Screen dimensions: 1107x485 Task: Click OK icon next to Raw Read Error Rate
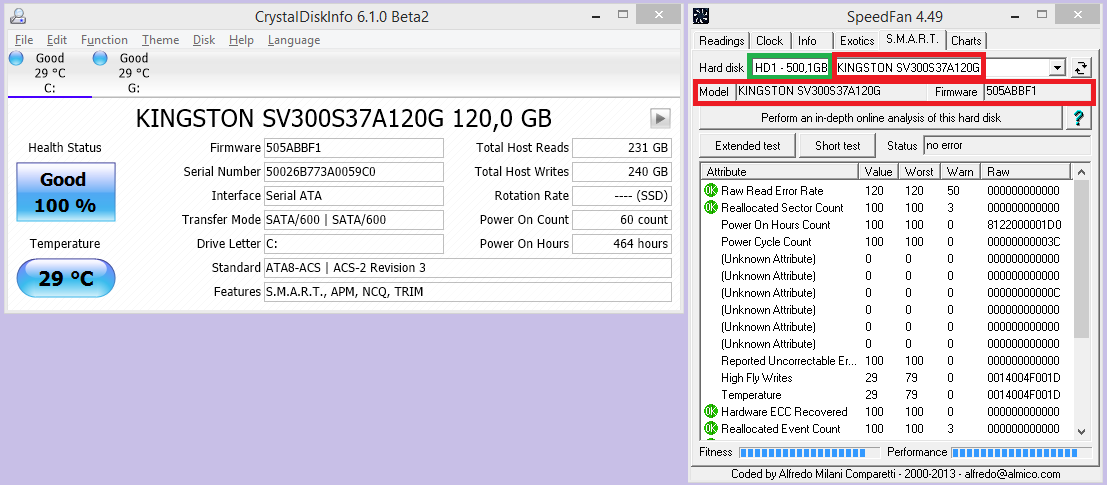coord(710,191)
